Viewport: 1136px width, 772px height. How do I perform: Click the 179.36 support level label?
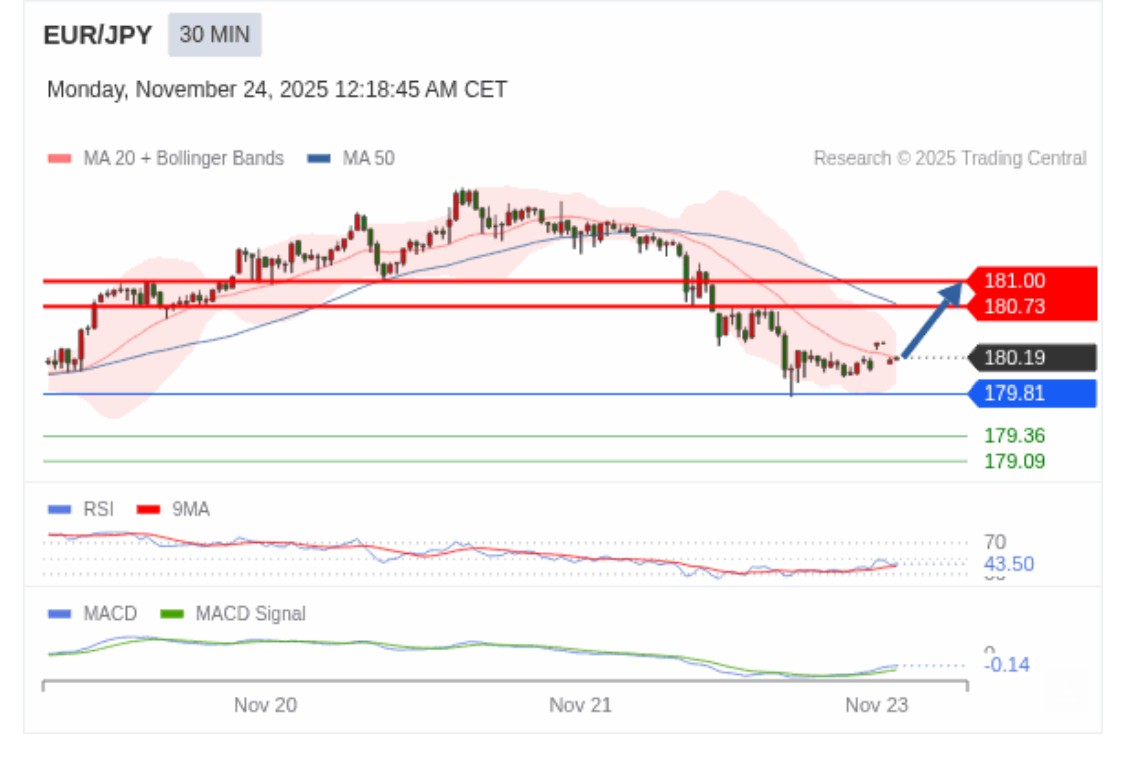tap(1014, 436)
